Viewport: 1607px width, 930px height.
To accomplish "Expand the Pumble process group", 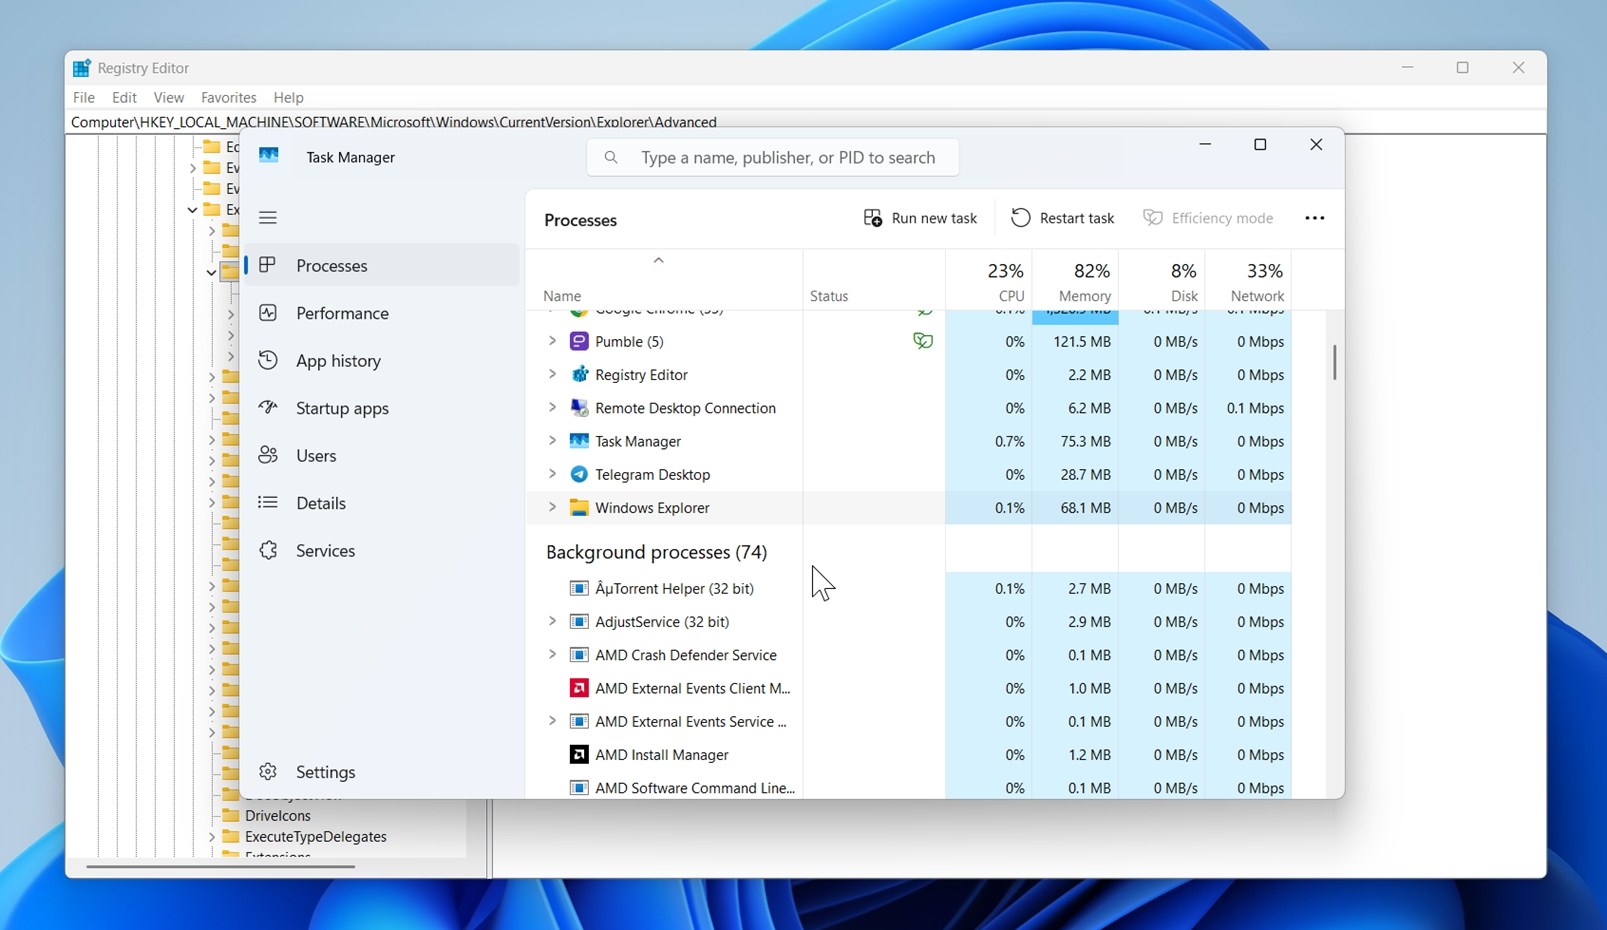I will (552, 340).
